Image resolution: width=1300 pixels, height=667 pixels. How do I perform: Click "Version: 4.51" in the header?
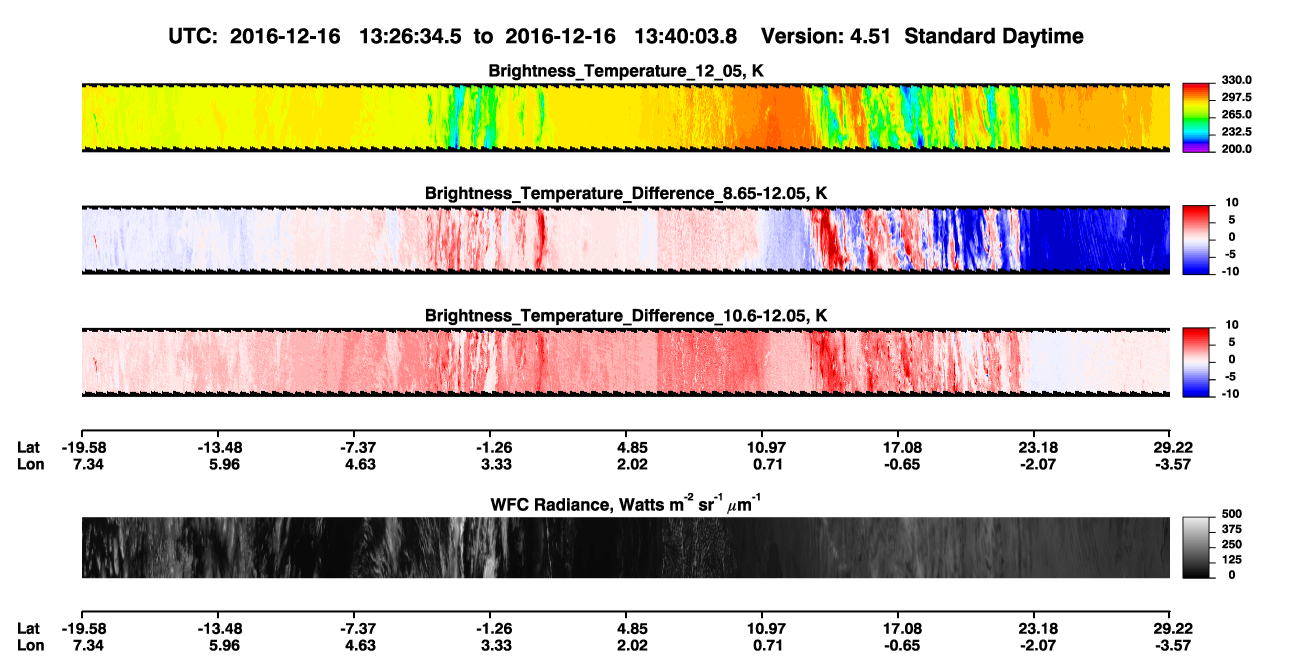coord(826,37)
